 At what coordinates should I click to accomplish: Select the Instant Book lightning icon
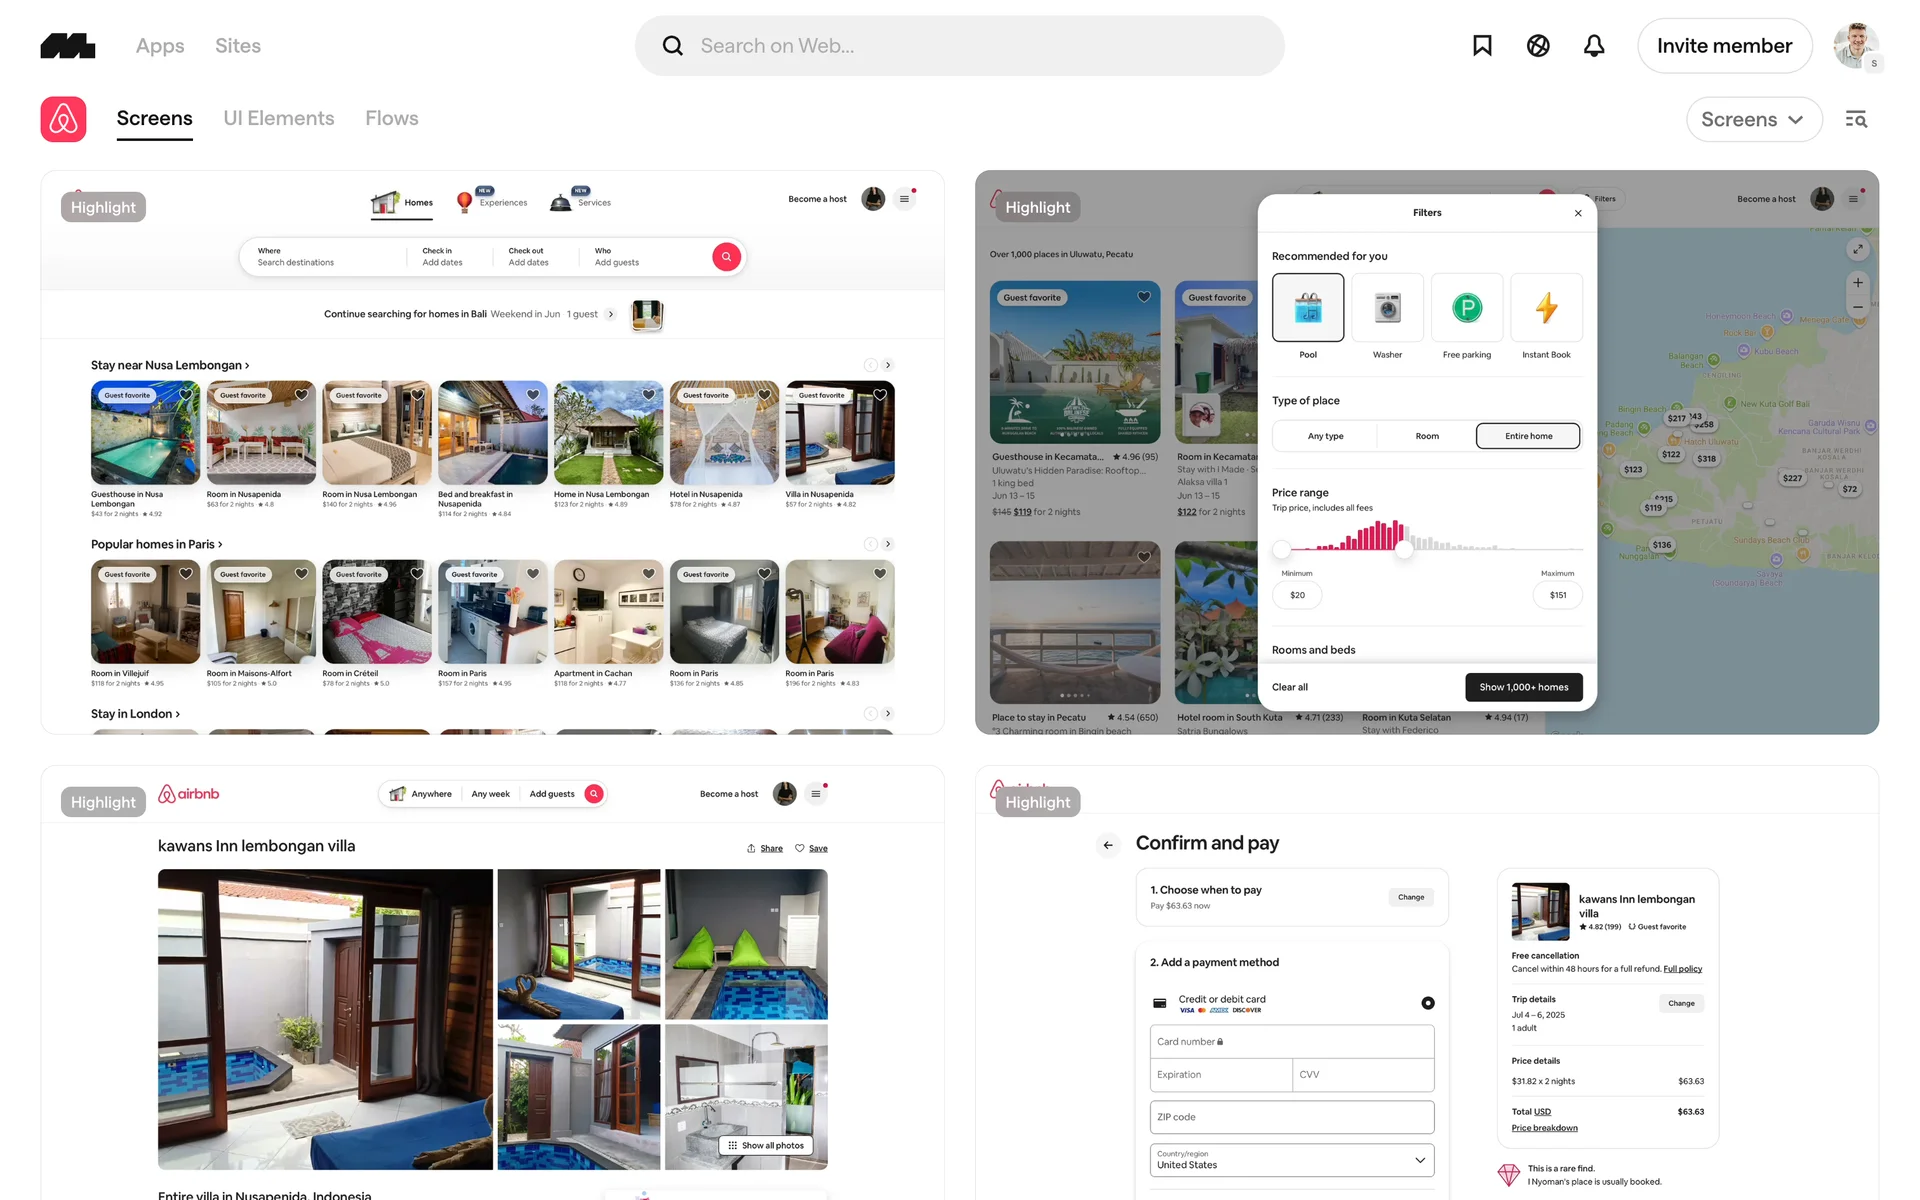[x=1546, y=308]
